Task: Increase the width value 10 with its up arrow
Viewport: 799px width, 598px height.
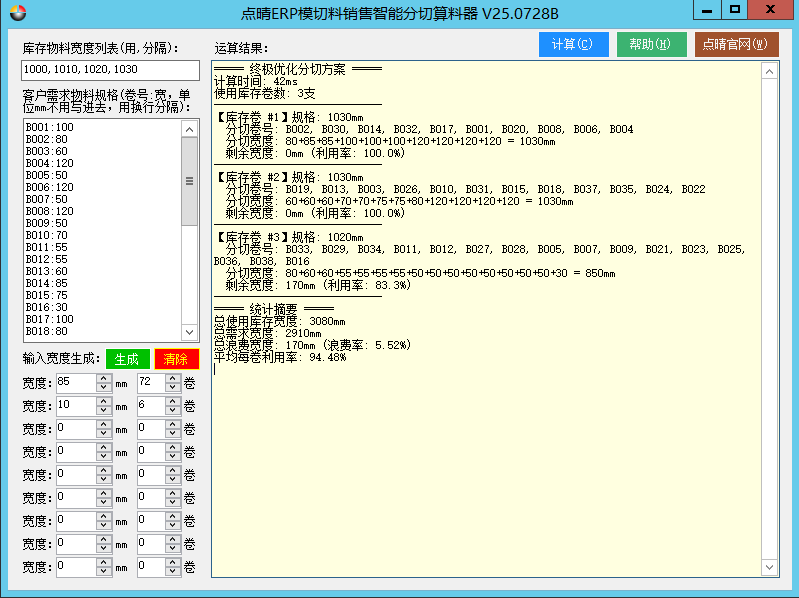Action: (104, 400)
